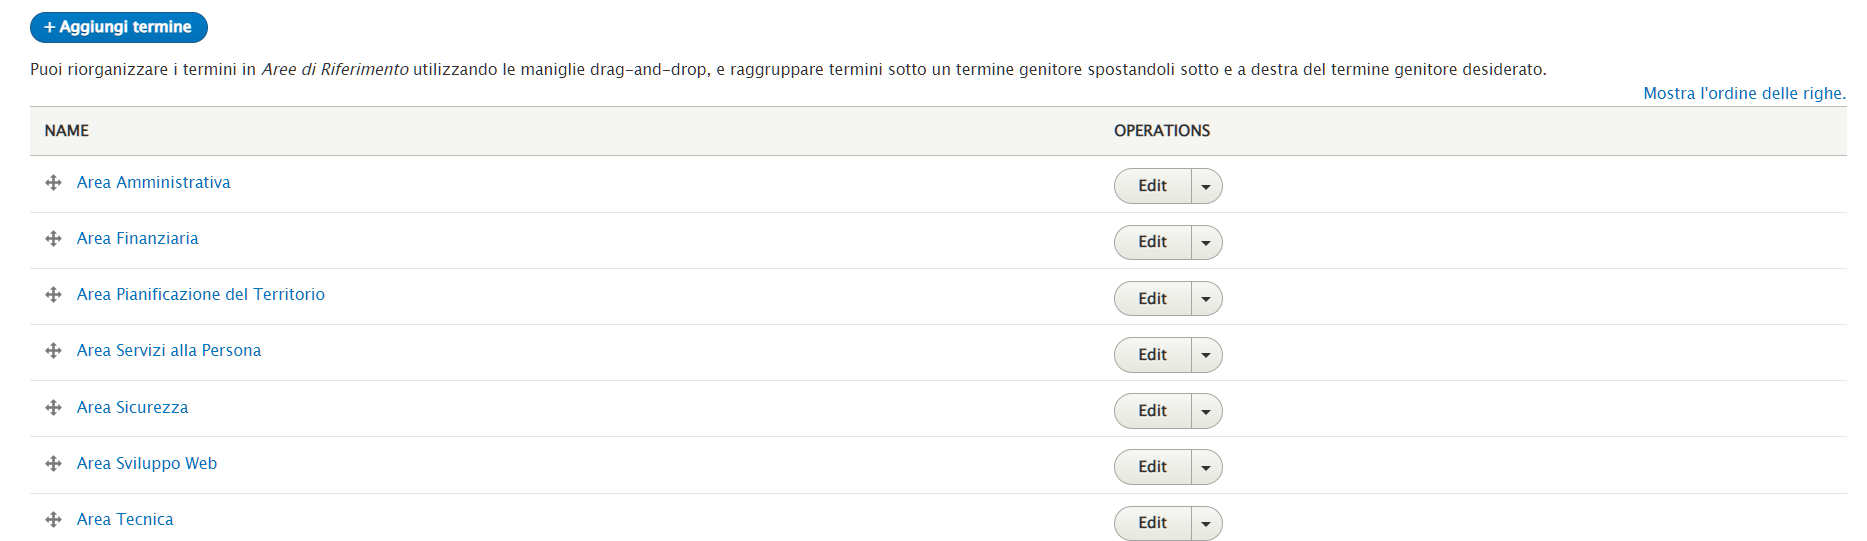Click drag handle for Area Sicurezza
This screenshot has height=541, width=1867.
[54, 408]
